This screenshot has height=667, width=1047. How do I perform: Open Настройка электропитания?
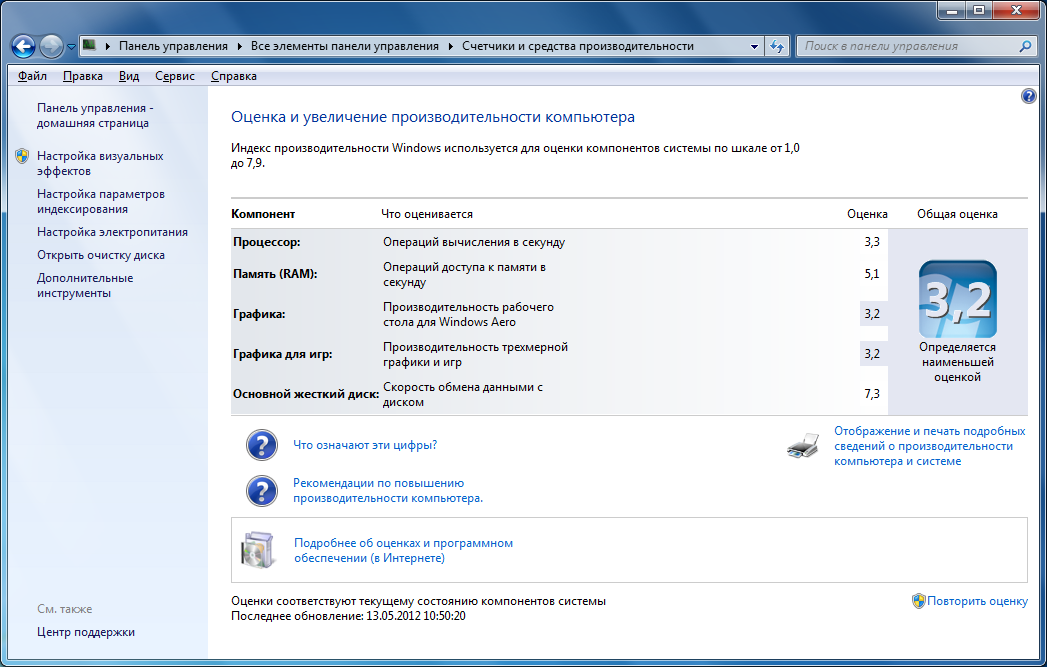click(x=112, y=232)
